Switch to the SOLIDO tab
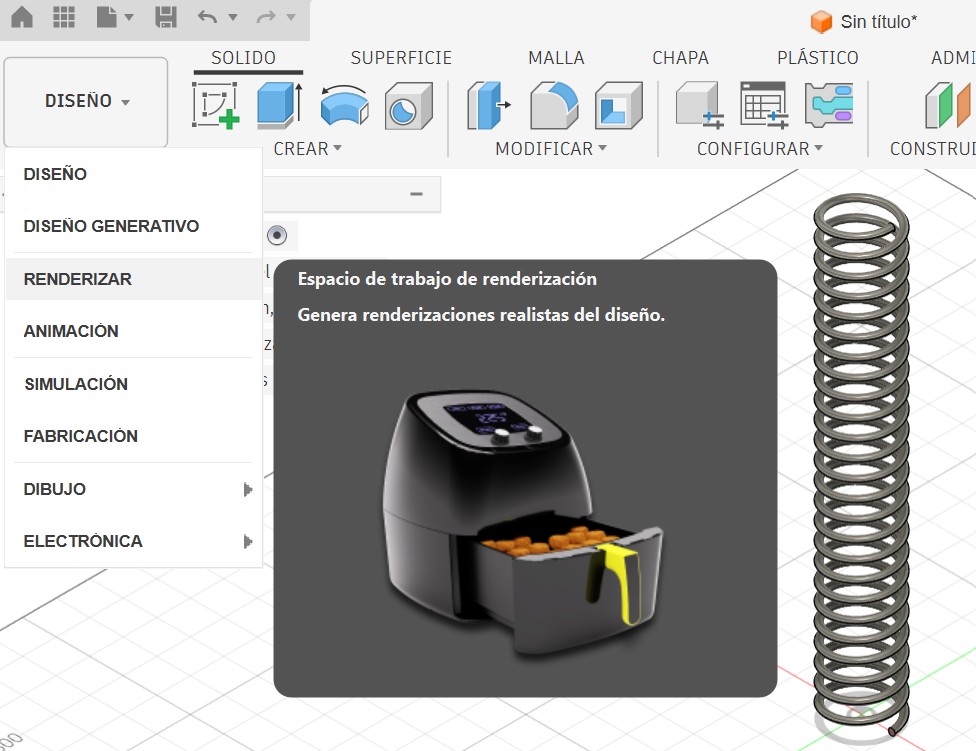Screen dimensions: 976x751 [243, 58]
